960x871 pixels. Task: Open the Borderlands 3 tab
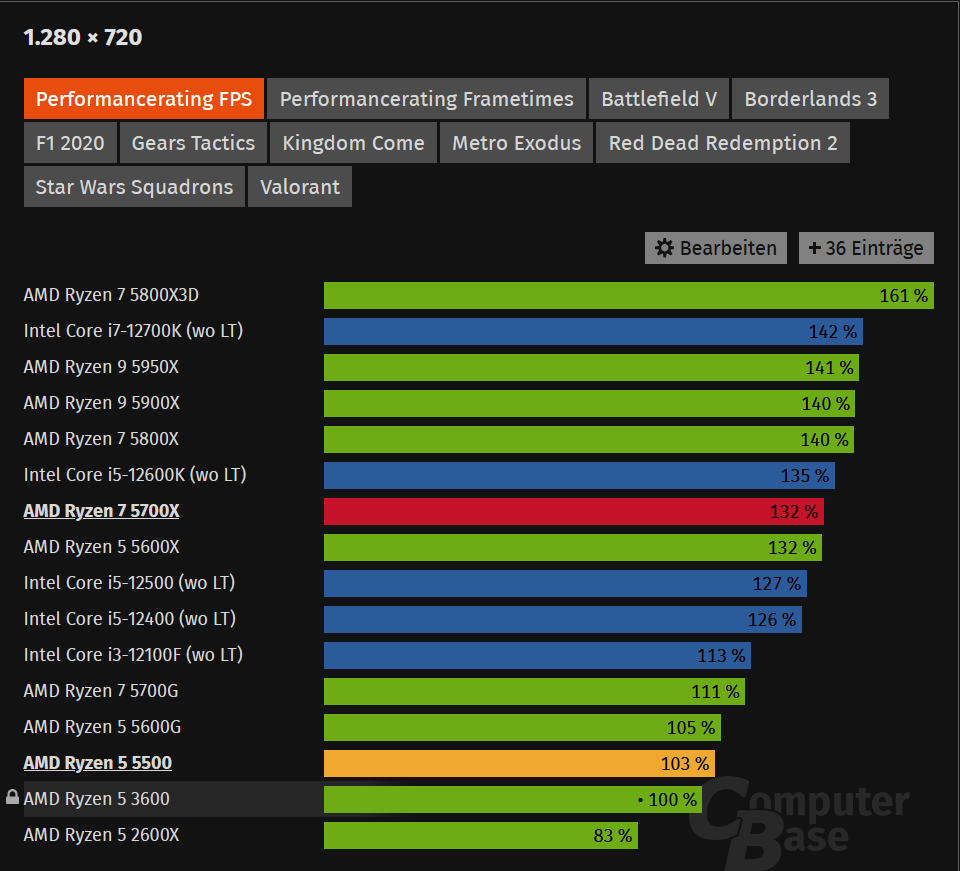coord(810,99)
